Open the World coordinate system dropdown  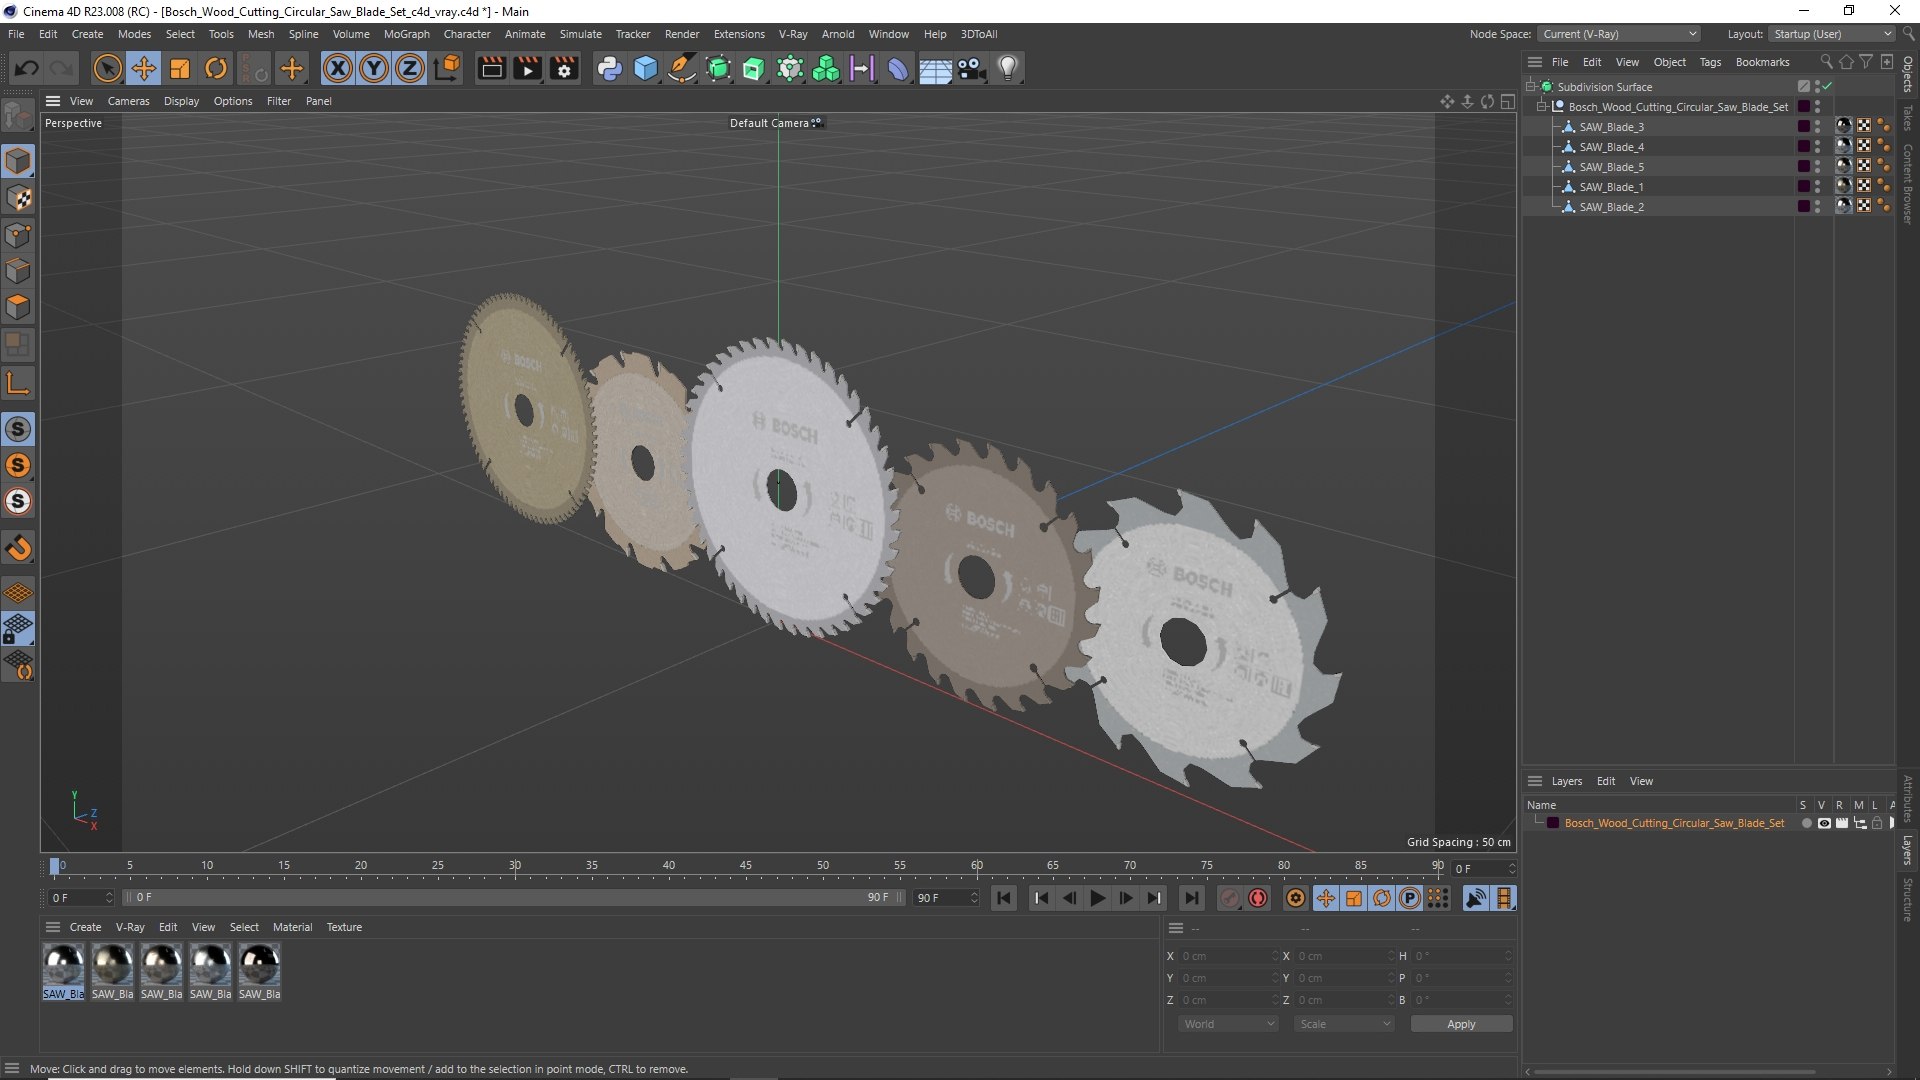pyautogui.click(x=1228, y=1024)
